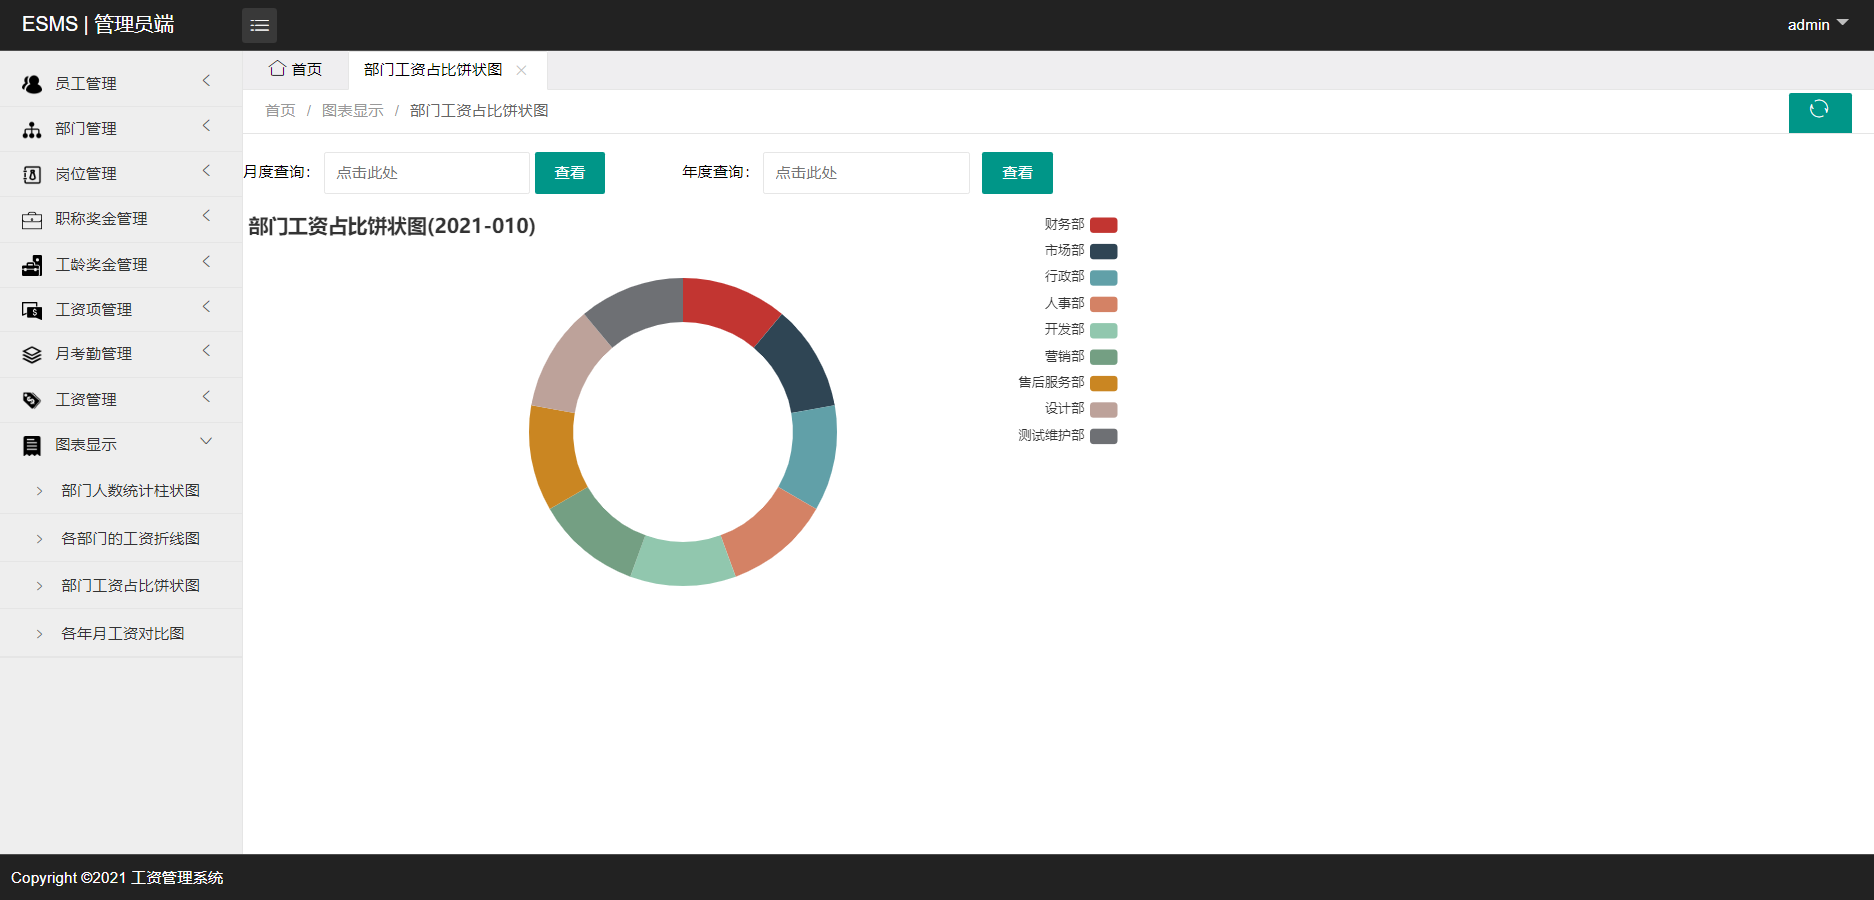The width and height of the screenshot is (1874, 900).
Task: Switch to the 首页 tab
Action: point(296,69)
